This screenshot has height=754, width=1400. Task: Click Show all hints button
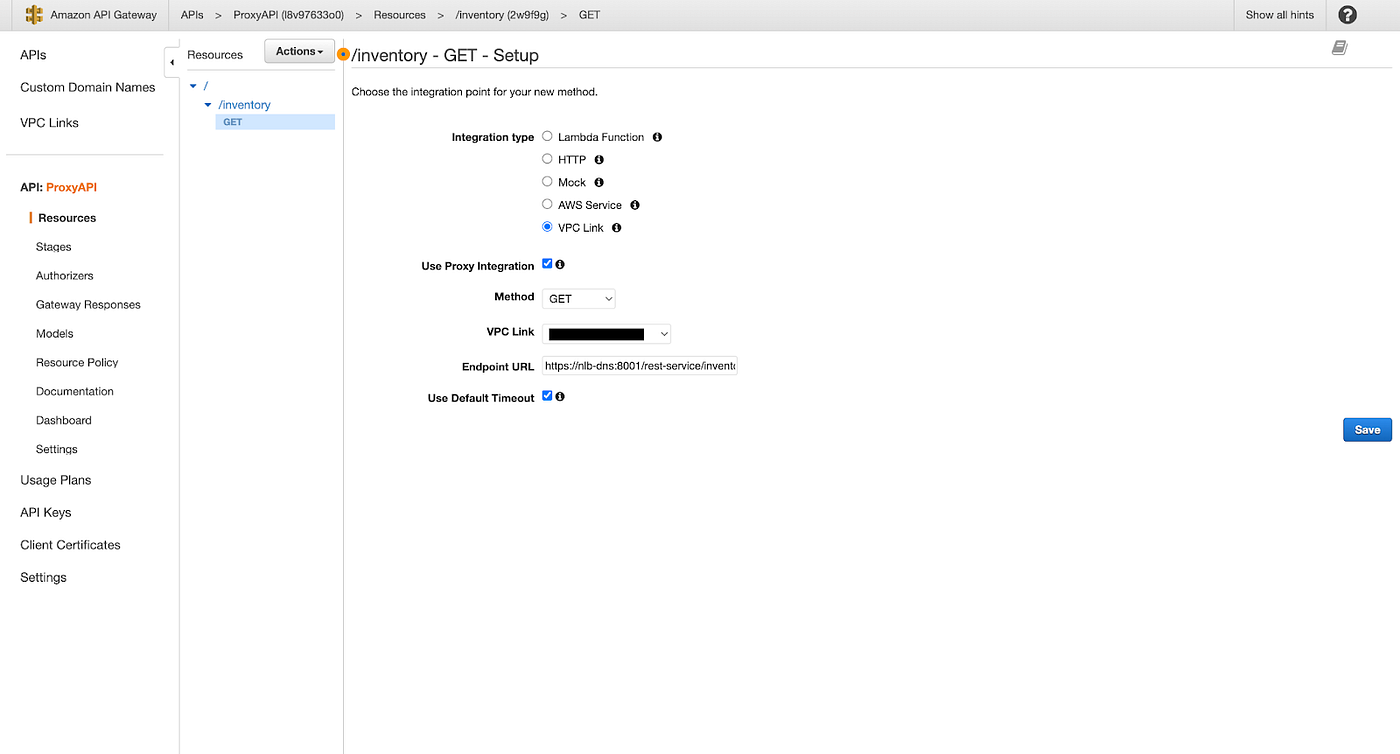tap(1280, 15)
